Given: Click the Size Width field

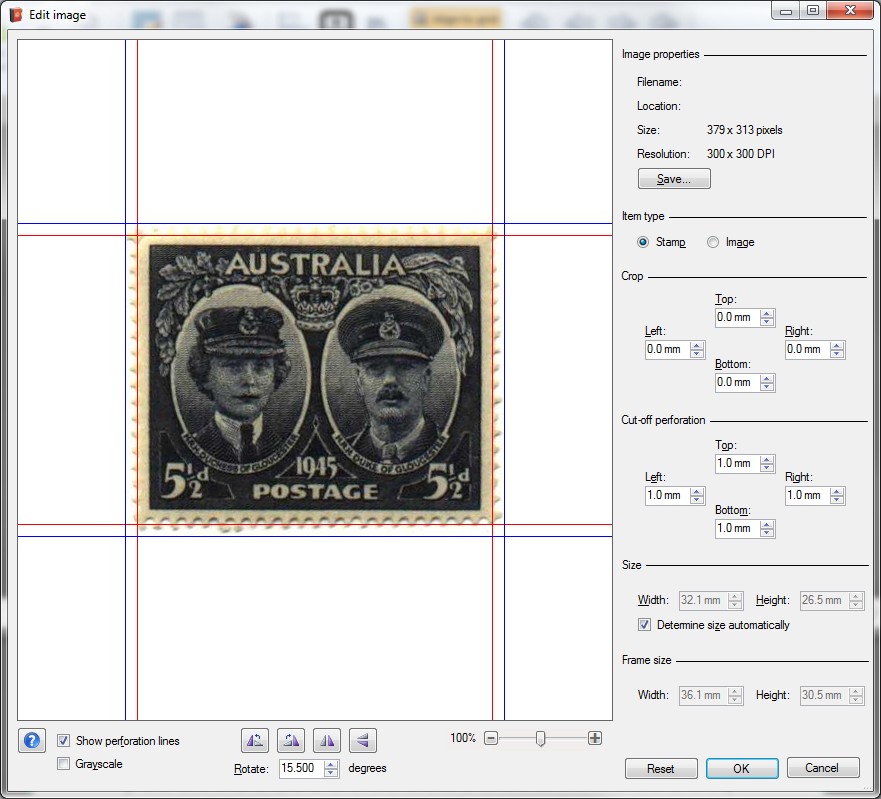Looking at the screenshot, I should [704, 601].
